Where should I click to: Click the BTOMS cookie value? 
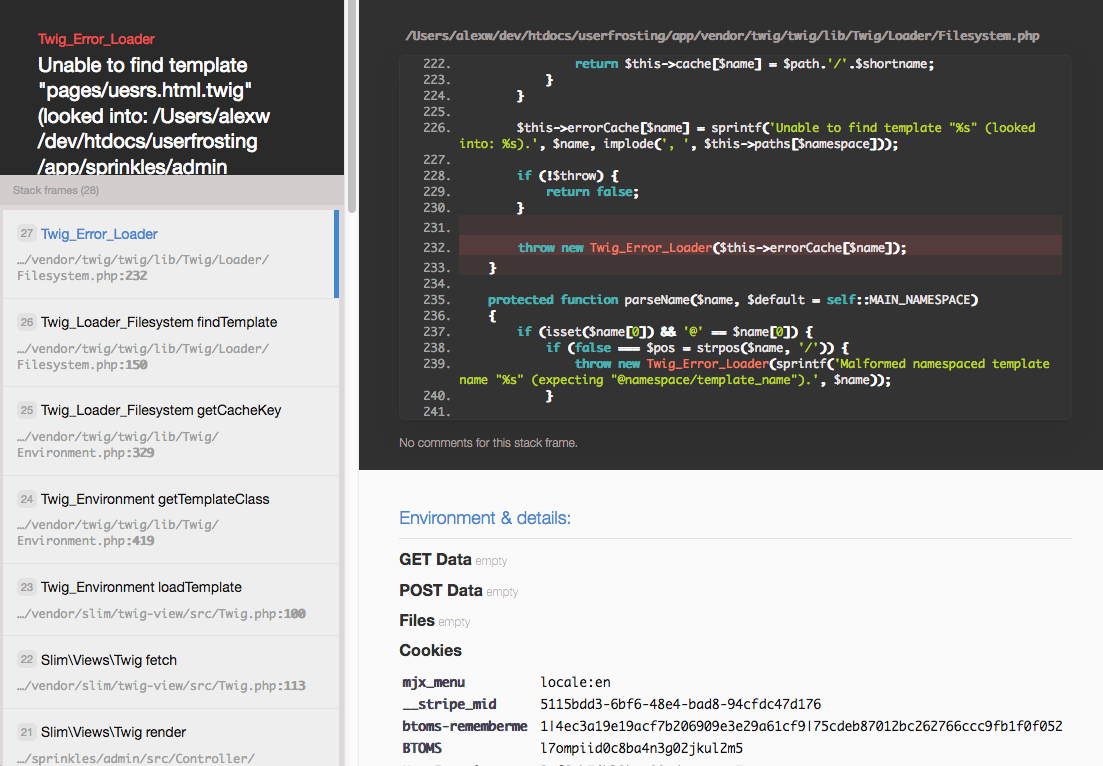642,748
